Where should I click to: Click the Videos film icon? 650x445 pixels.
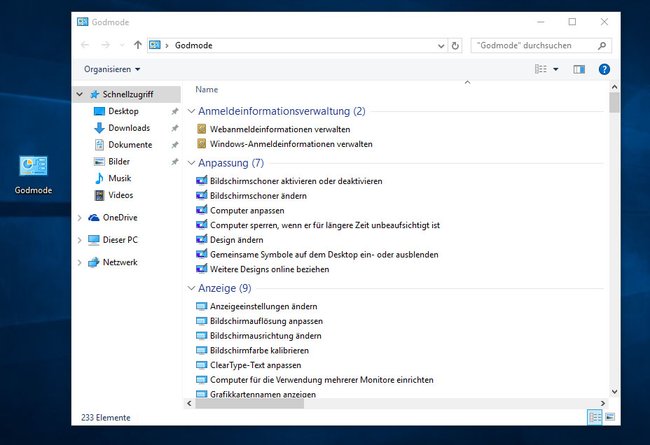pyautogui.click(x=99, y=195)
